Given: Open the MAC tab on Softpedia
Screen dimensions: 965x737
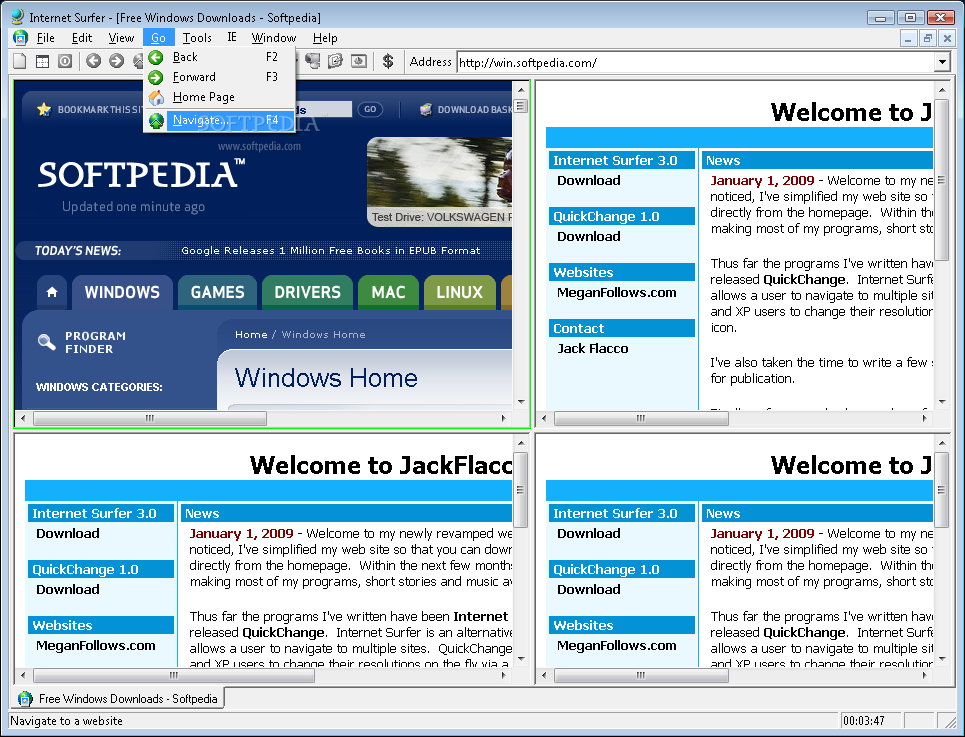Looking at the screenshot, I should (x=388, y=292).
